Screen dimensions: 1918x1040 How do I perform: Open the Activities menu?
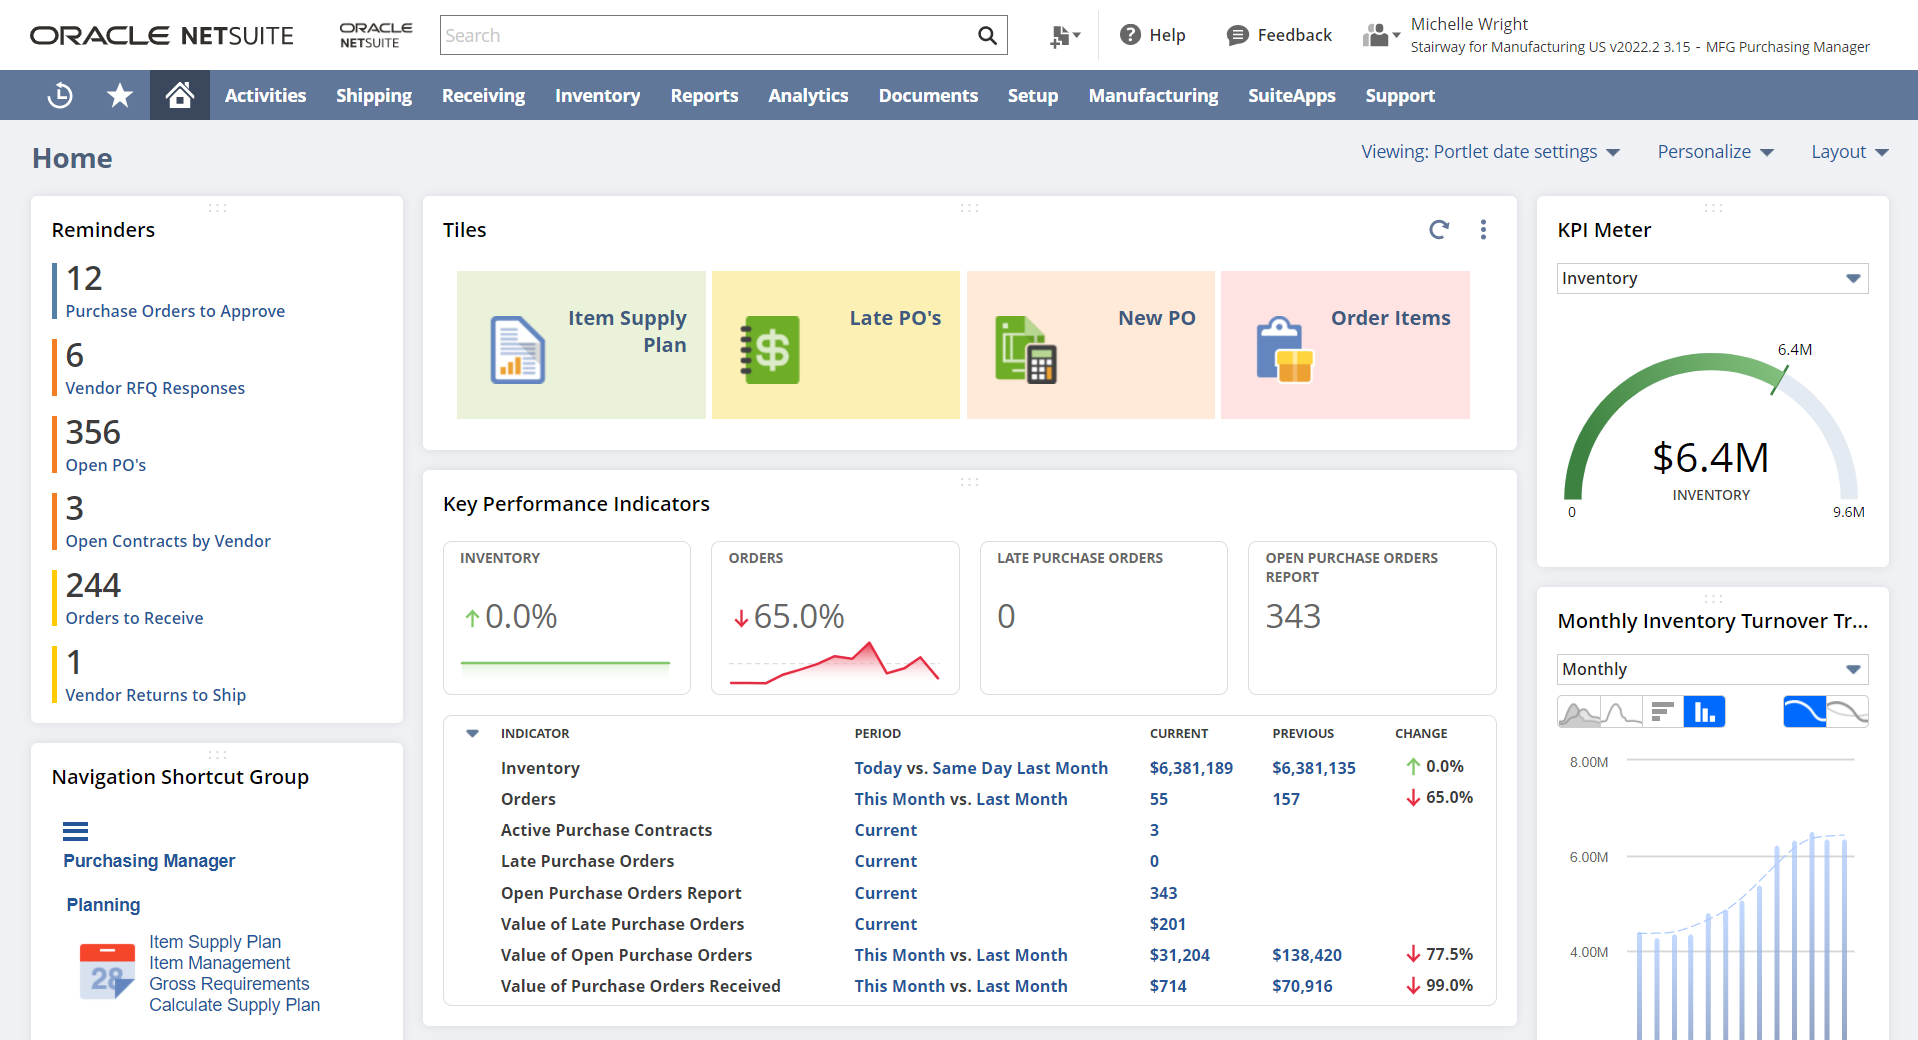[x=265, y=95]
